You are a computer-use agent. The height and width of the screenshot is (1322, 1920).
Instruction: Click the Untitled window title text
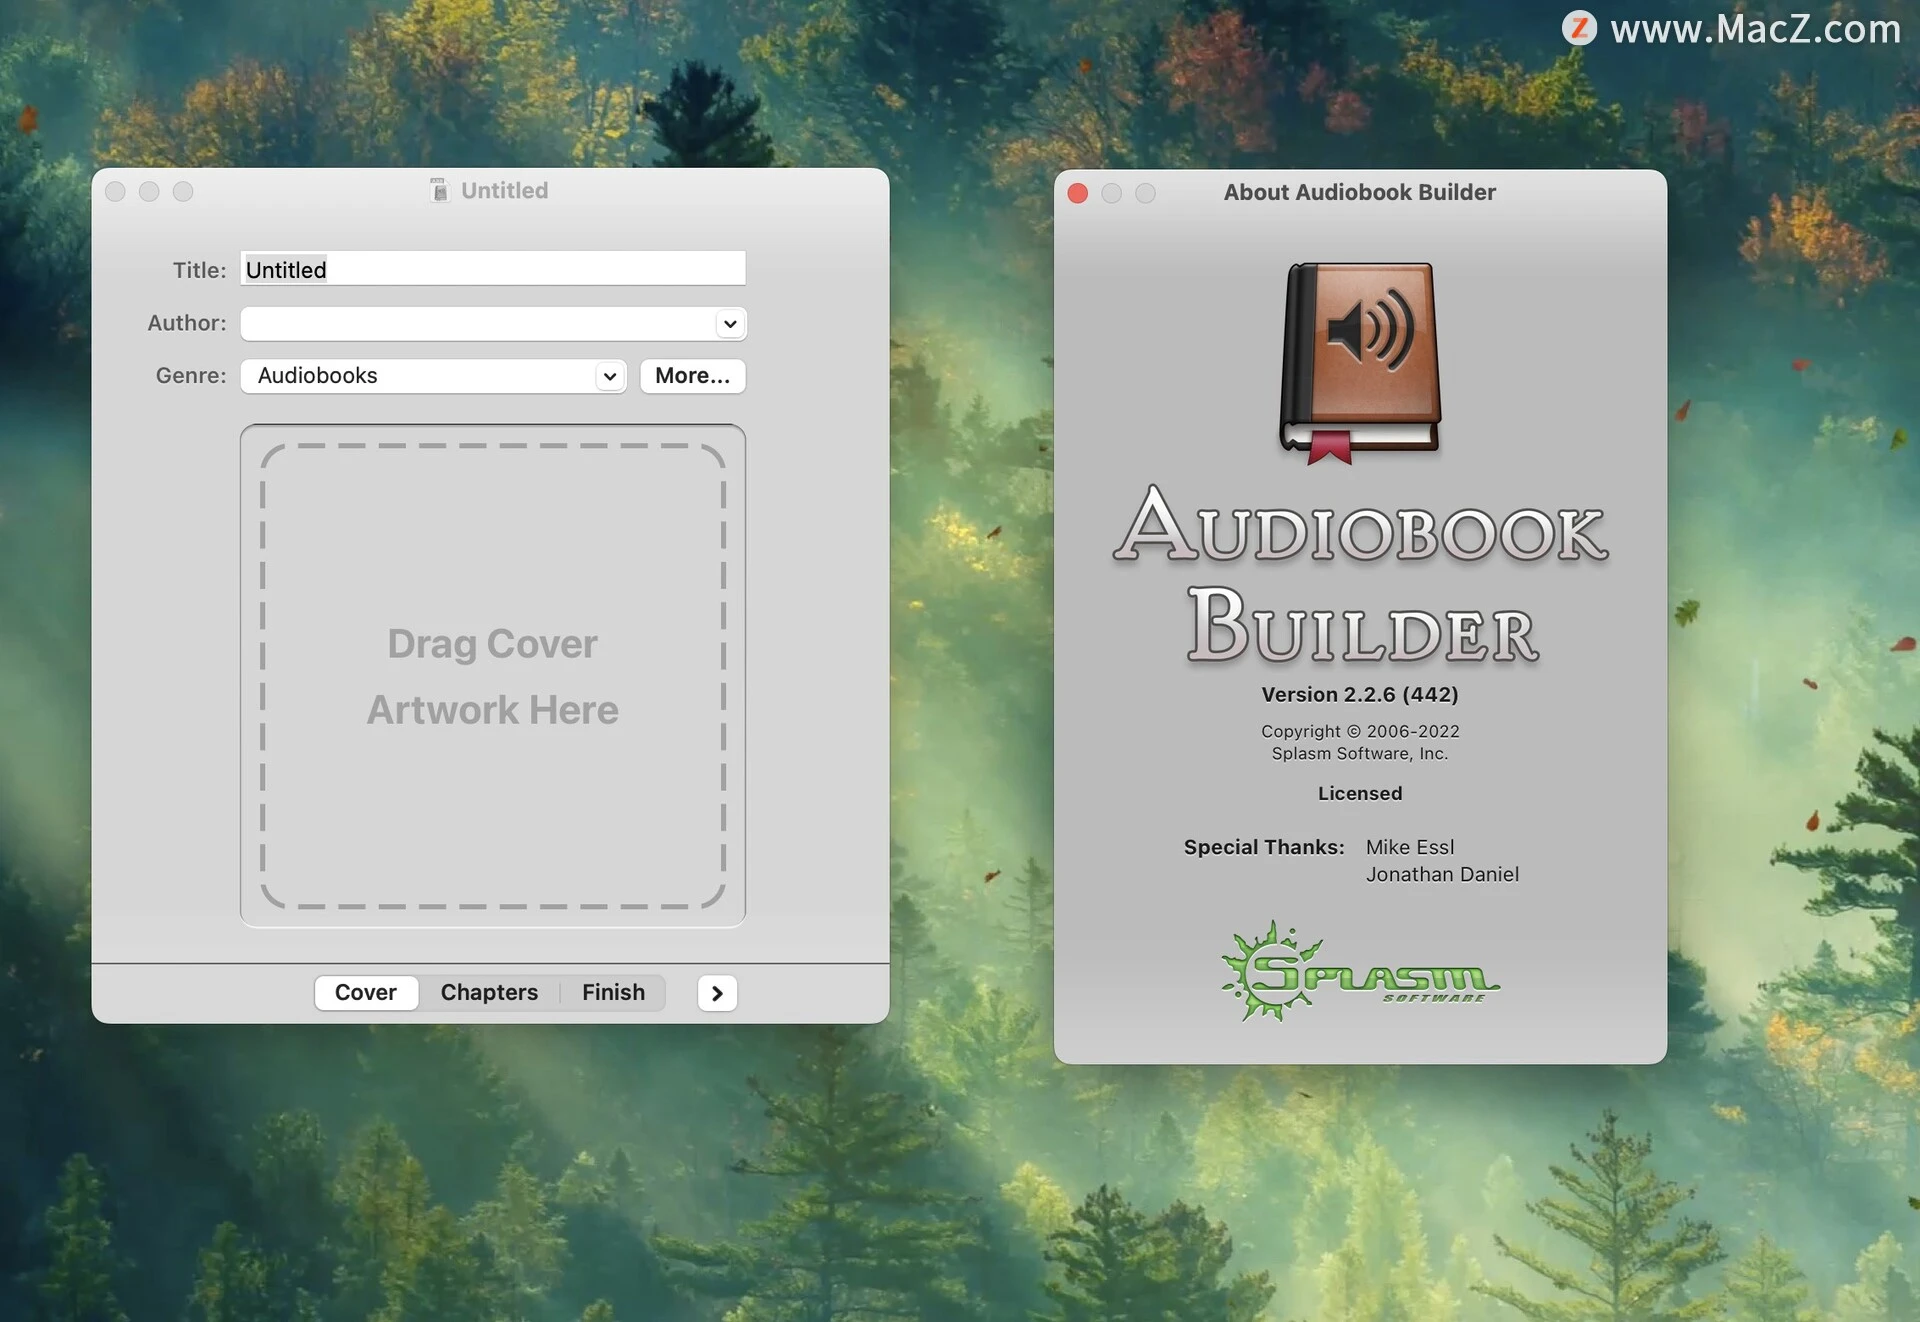(504, 190)
